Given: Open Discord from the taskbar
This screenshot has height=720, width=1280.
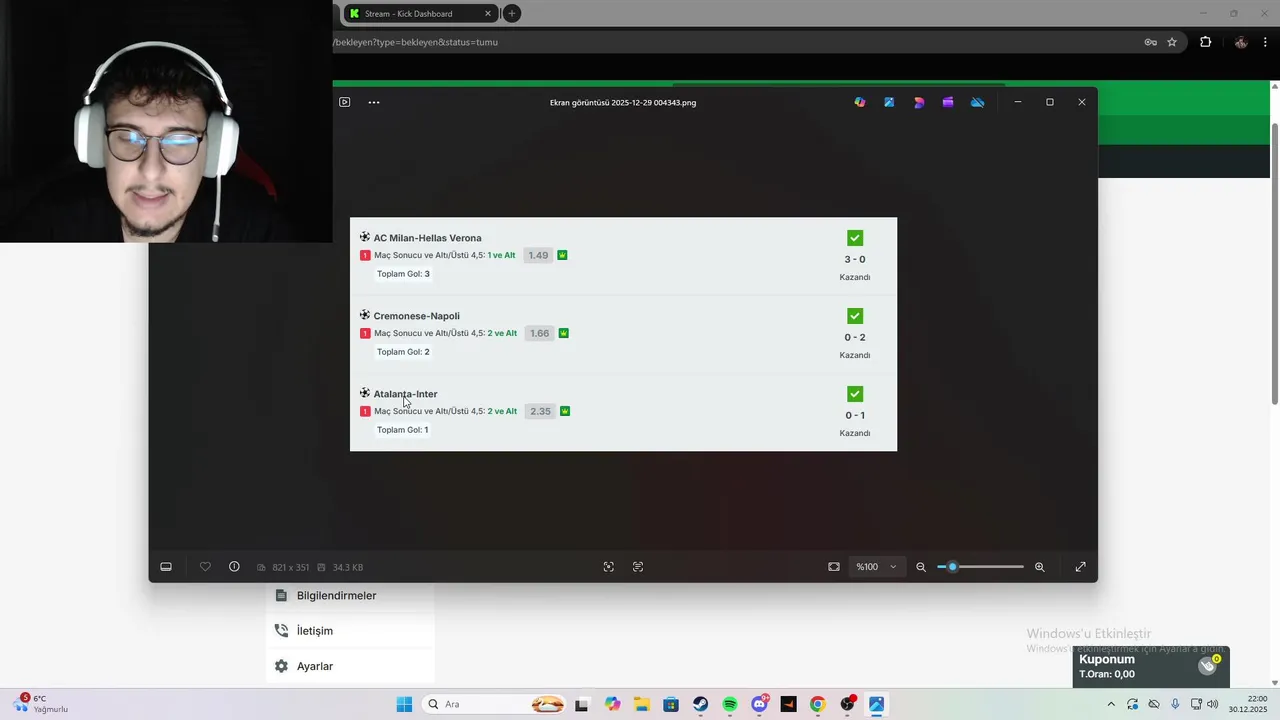Looking at the screenshot, I should tap(760, 704).
